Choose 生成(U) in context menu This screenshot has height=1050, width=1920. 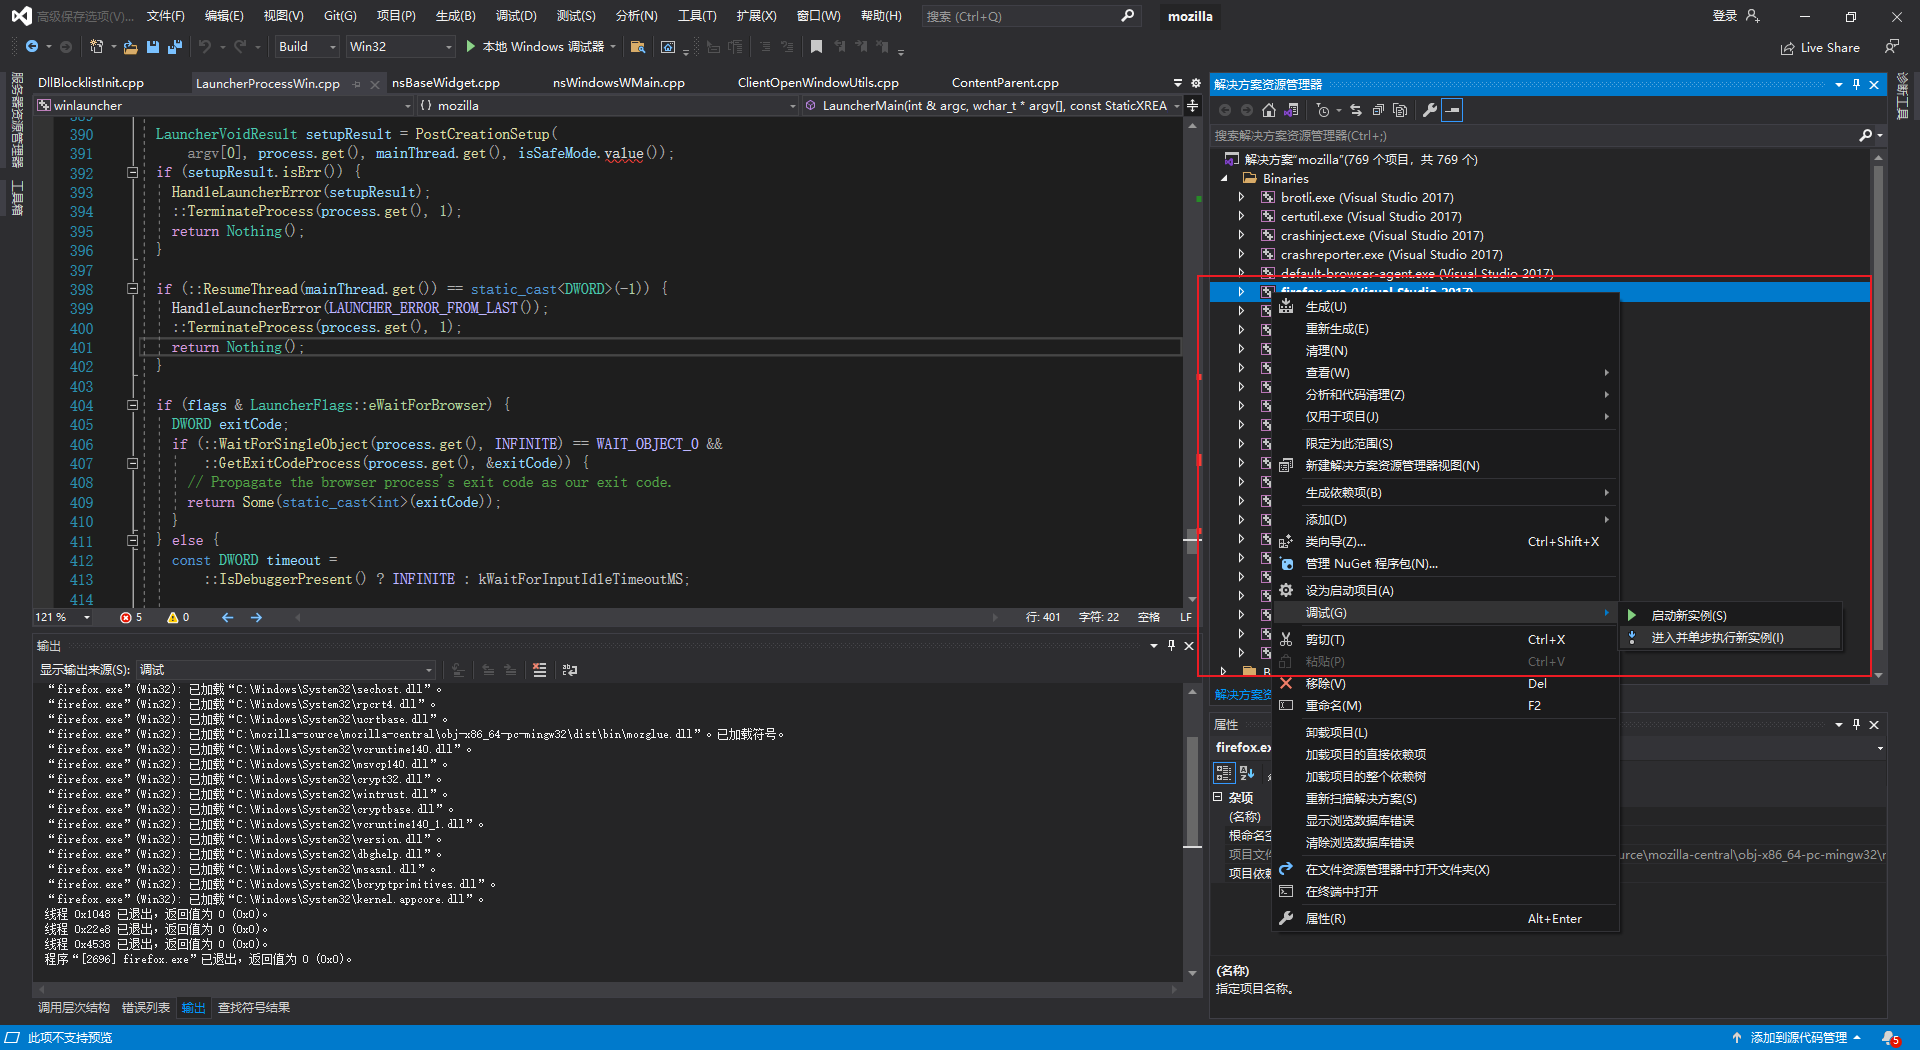1445,307
